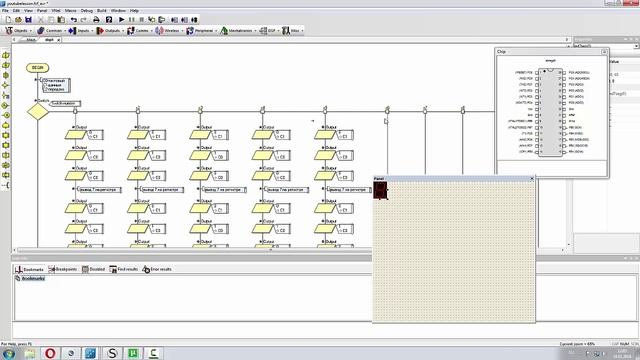Viewport: 640px width, 360px height.
Task: Open Opera browser from taskbar
Action: click(x=50, y=353)
